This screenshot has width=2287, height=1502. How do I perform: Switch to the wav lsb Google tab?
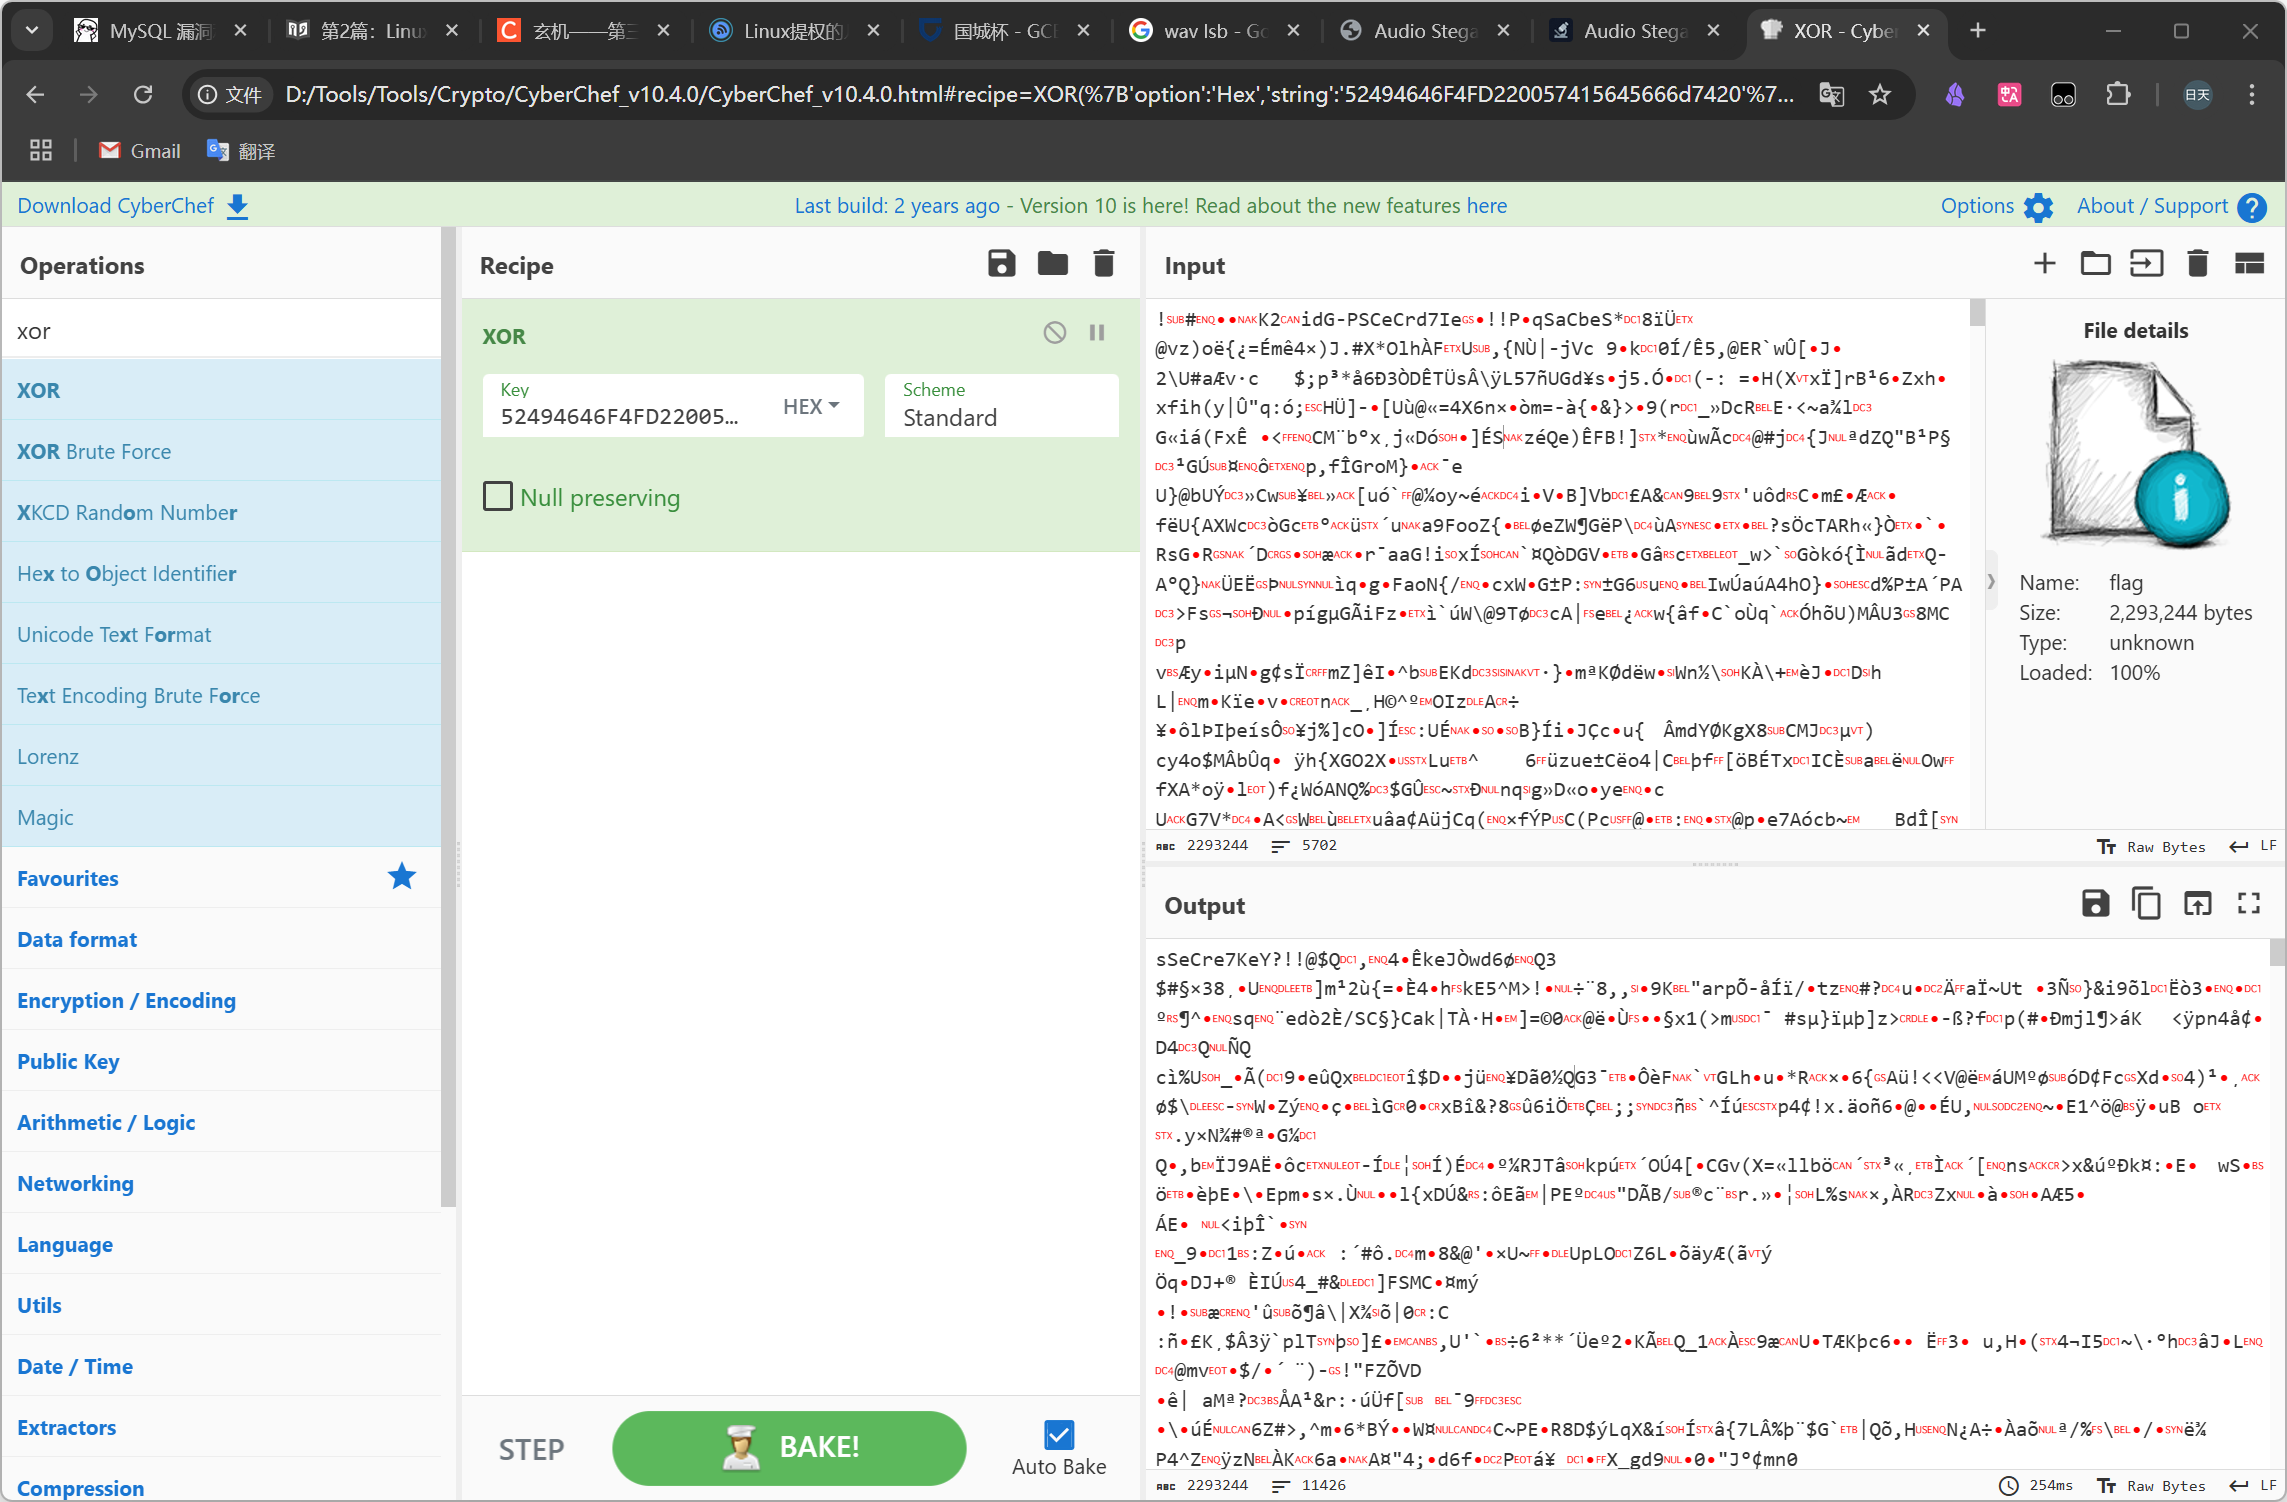click(x=1215, y=31)
